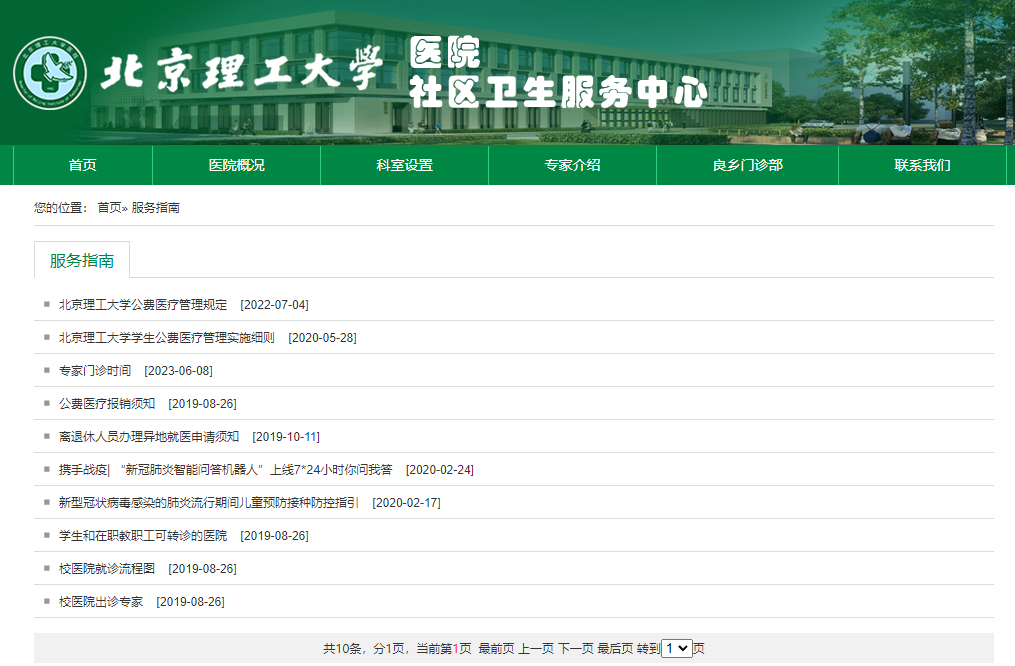Screen dimensions: 1015x666
Task: Open the 校医院就诊流程图 link
Action: coord(107,569)
